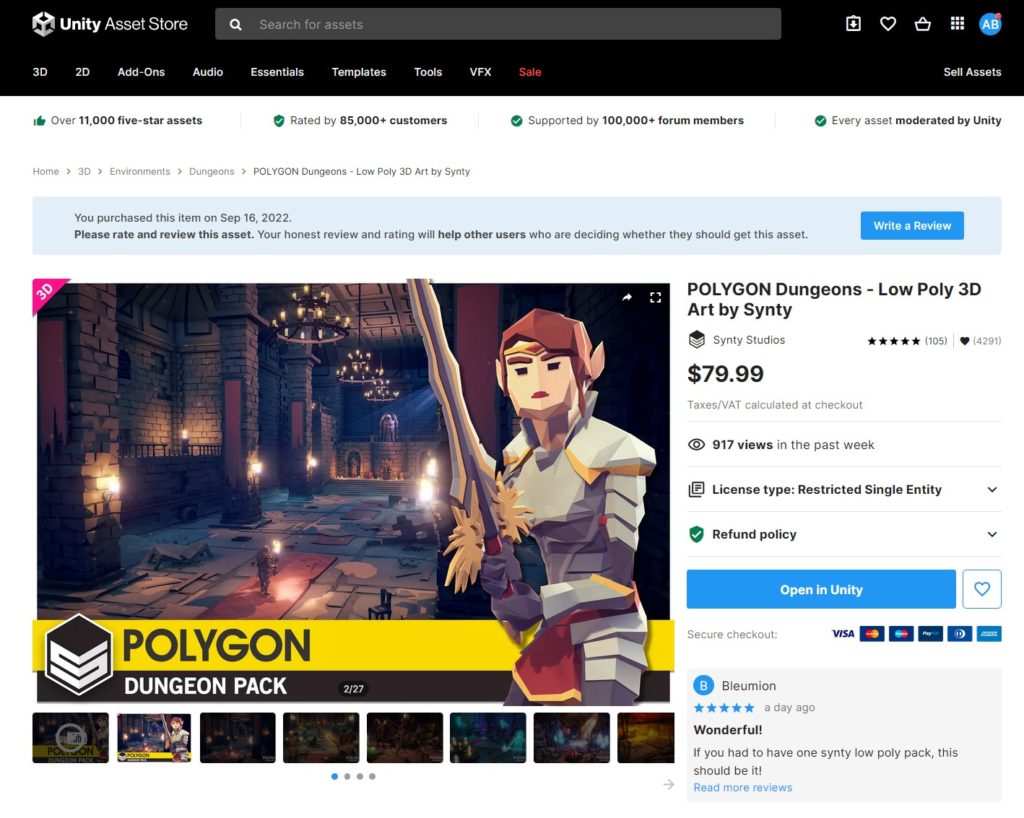1024x818 pixels.
Task: Go to the Sale menu item
Action: pos(530,72)
